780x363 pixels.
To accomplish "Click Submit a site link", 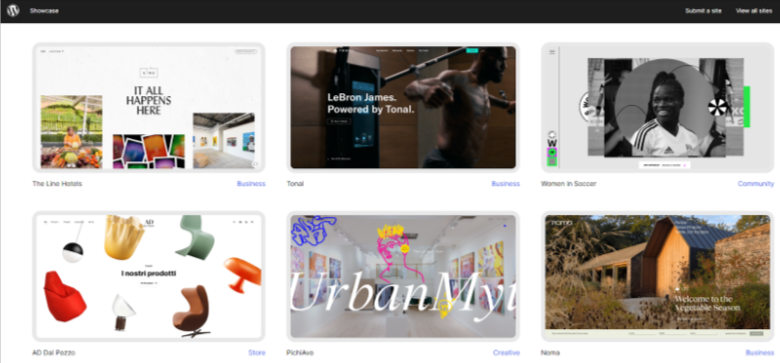I will pyautogui.click(x=703, y=10).
